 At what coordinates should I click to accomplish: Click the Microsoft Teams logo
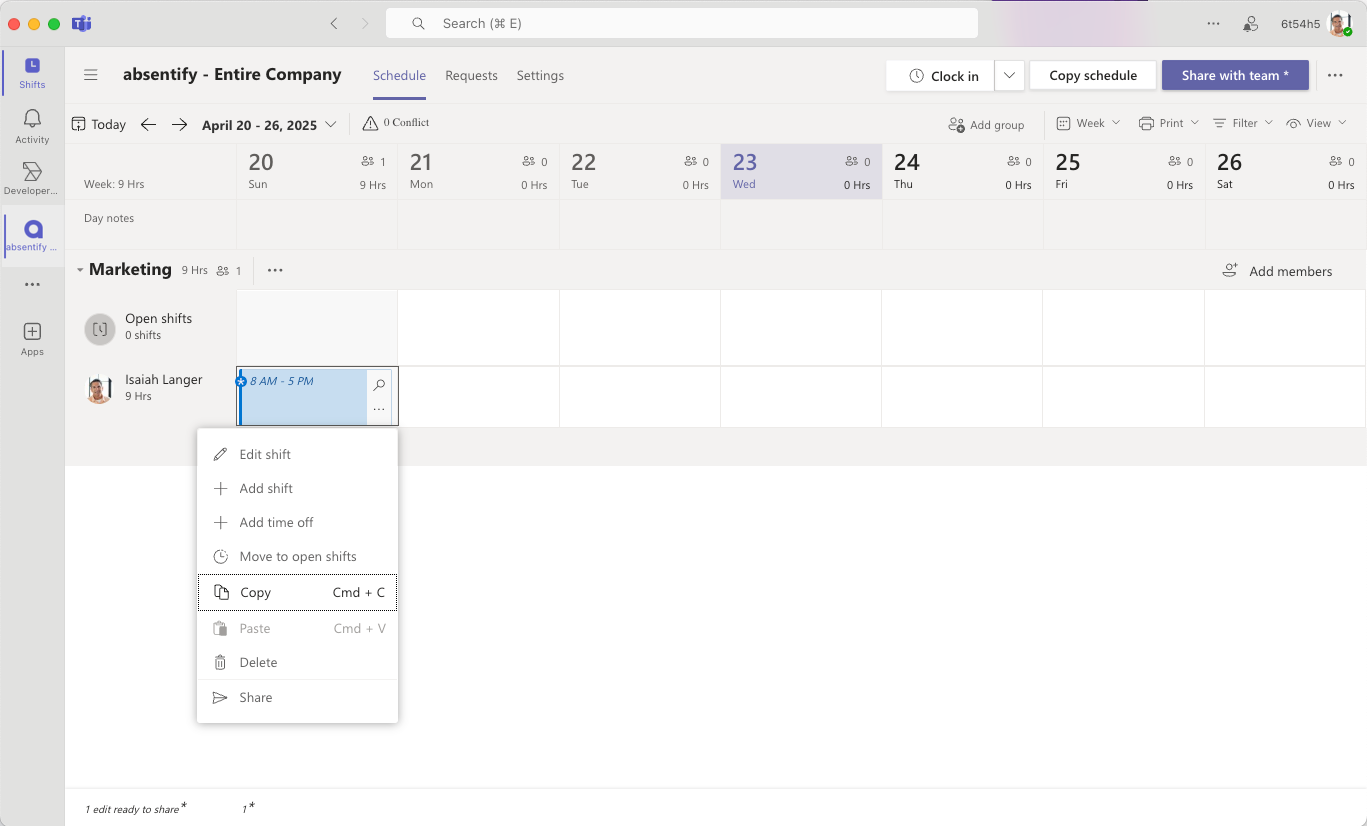pyautogui.click(x=82, y=23)
